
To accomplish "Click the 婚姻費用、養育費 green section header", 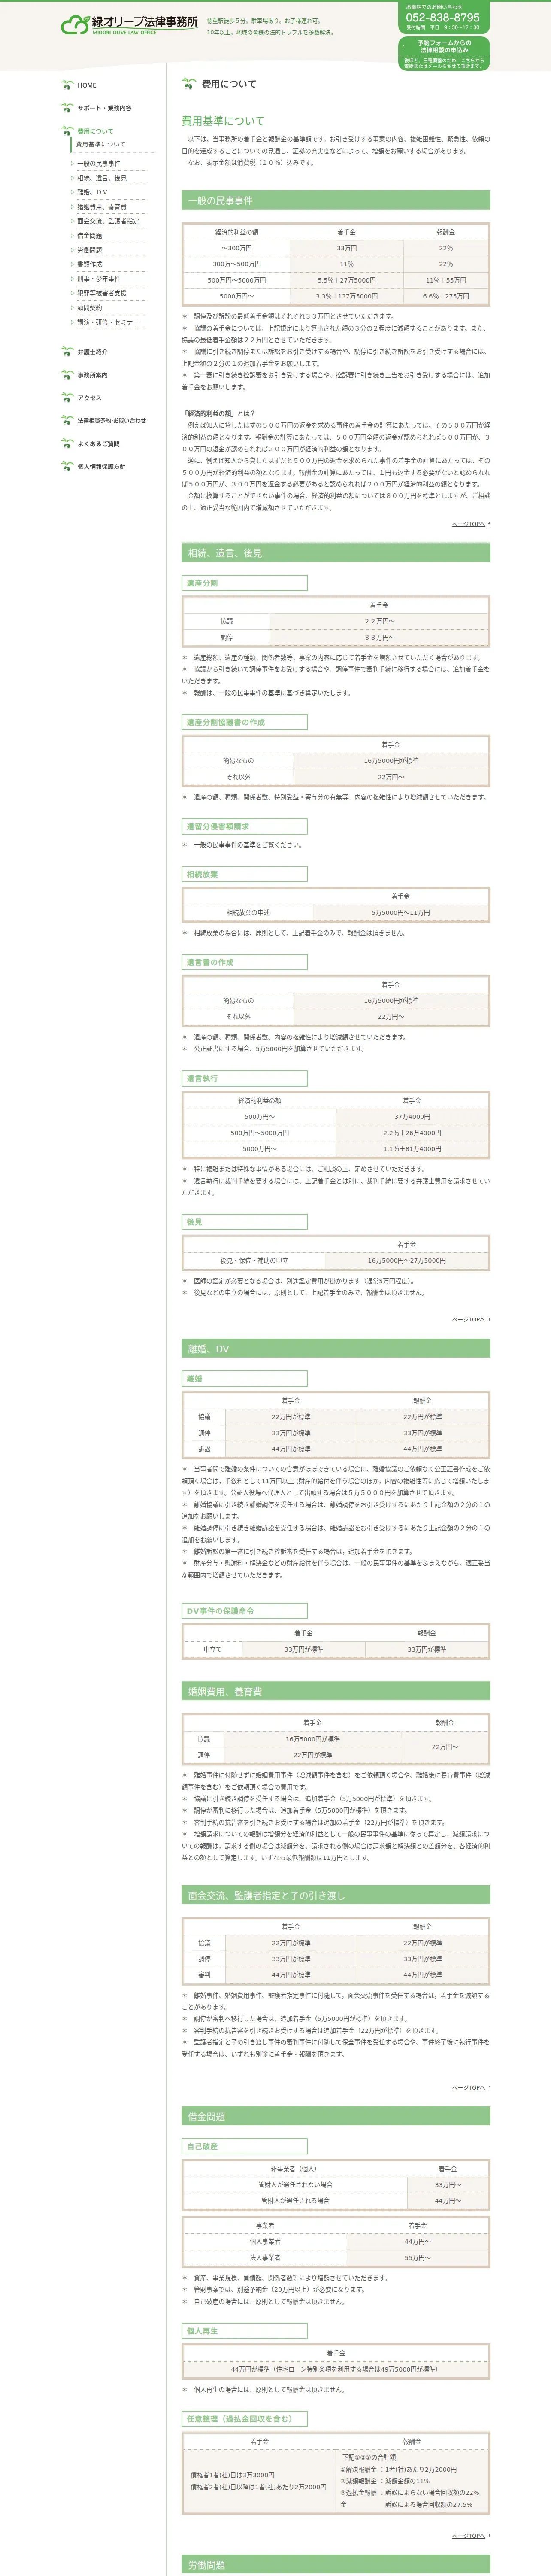I will (336, 1692).
